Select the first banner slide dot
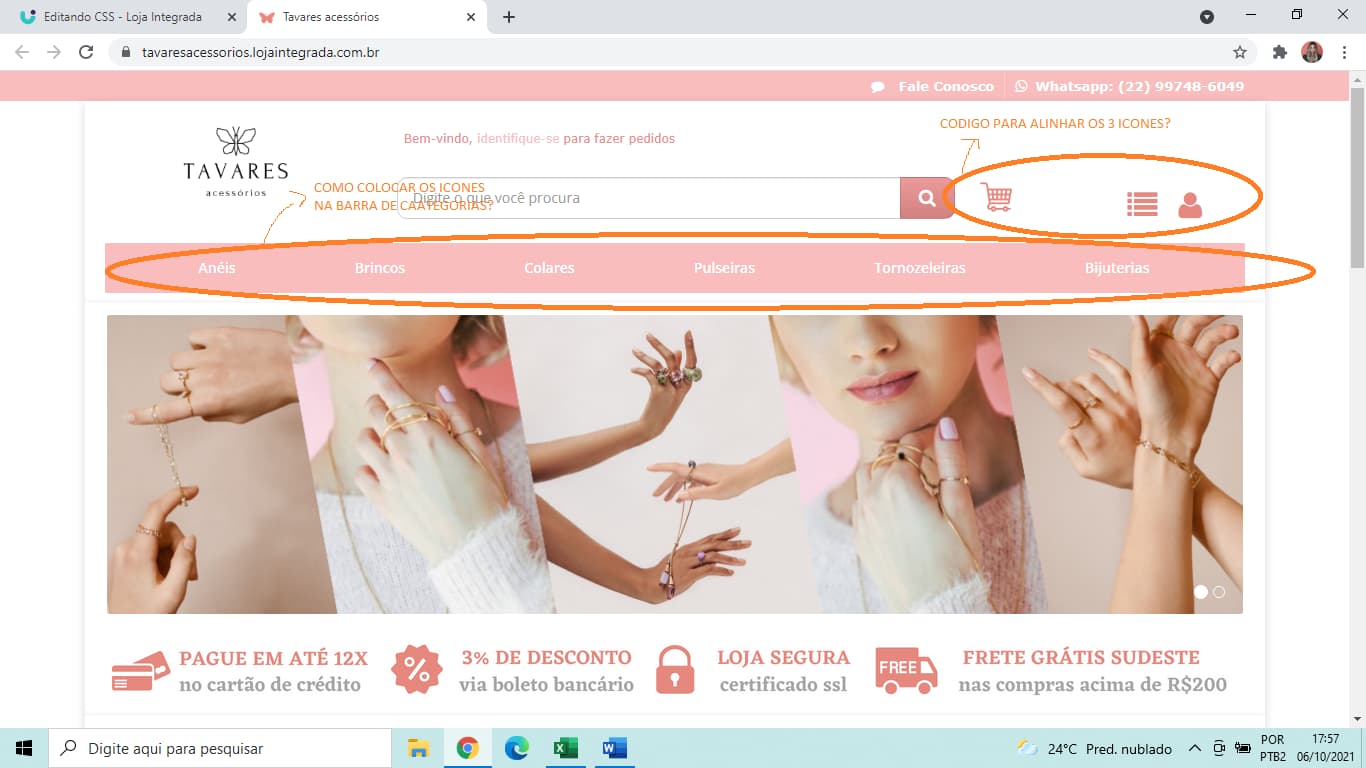 pyautogui.click(x=1201, y=592)
